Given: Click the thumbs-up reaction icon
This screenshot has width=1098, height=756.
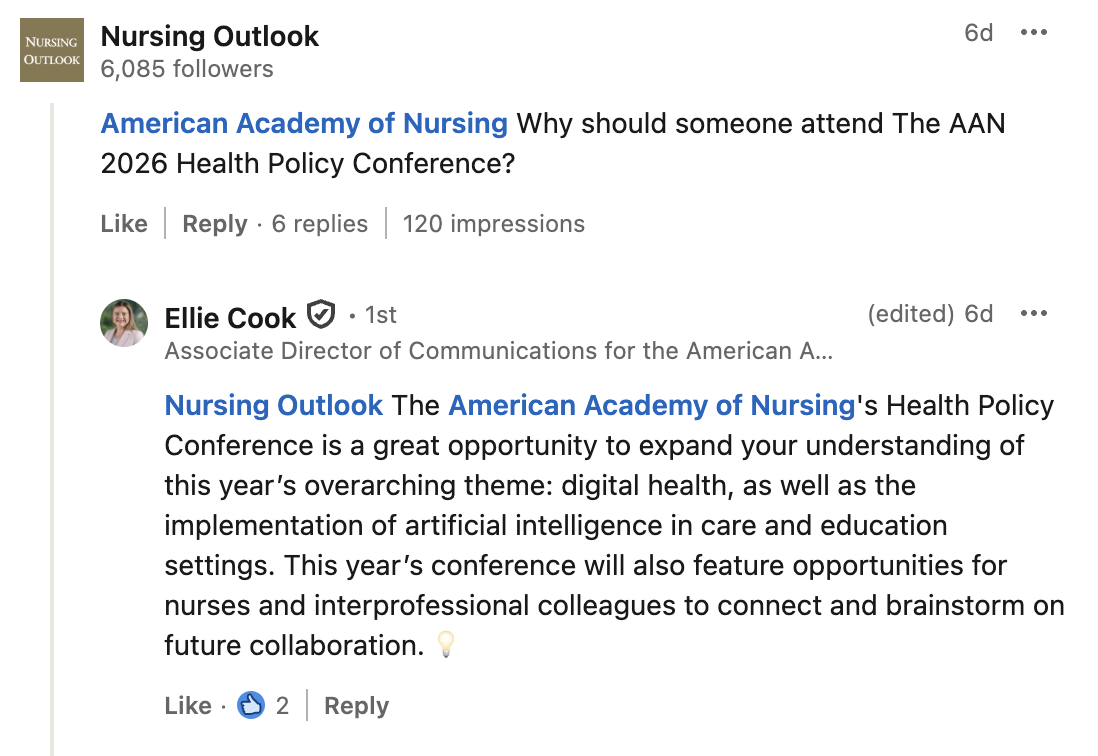Looking at the screenshot, I should pyautogui.click(x=251, y=705).
